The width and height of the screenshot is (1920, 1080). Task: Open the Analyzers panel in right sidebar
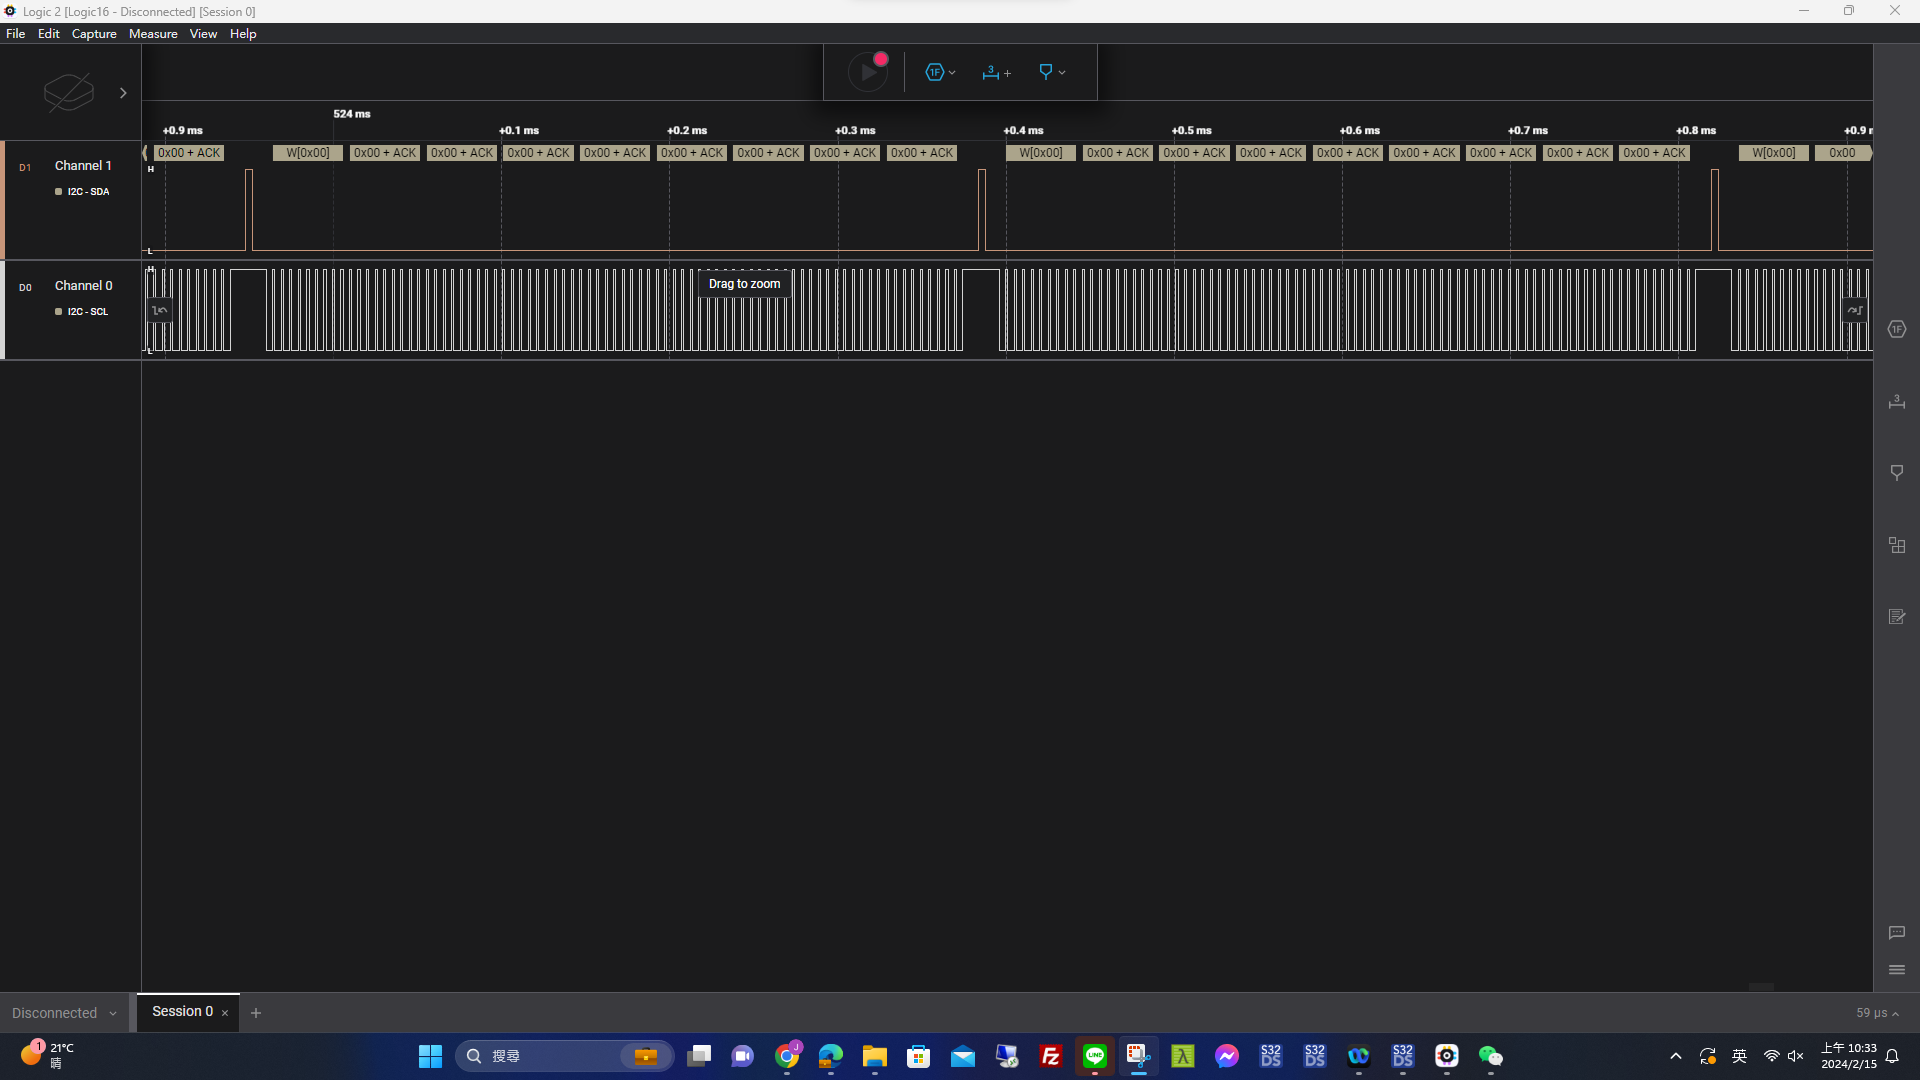pyautogui.click(x=1897, y=329)
